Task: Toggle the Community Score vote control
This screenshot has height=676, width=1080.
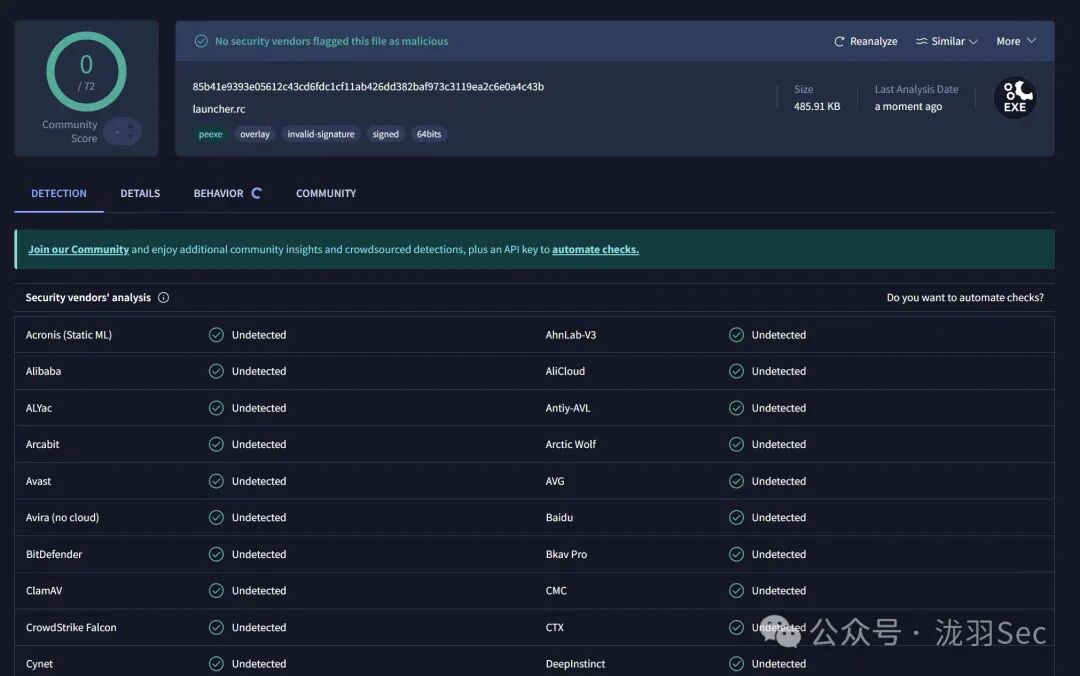Action: (x=122, y=132)
